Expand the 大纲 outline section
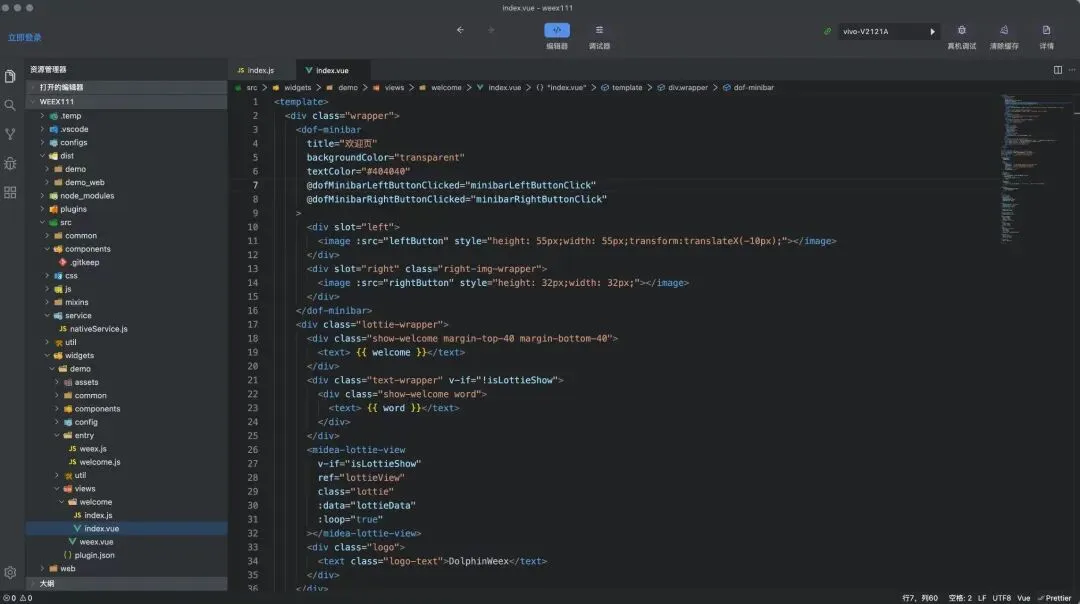The width and height of the screenshot is (1080, 604). coord(127,583)
